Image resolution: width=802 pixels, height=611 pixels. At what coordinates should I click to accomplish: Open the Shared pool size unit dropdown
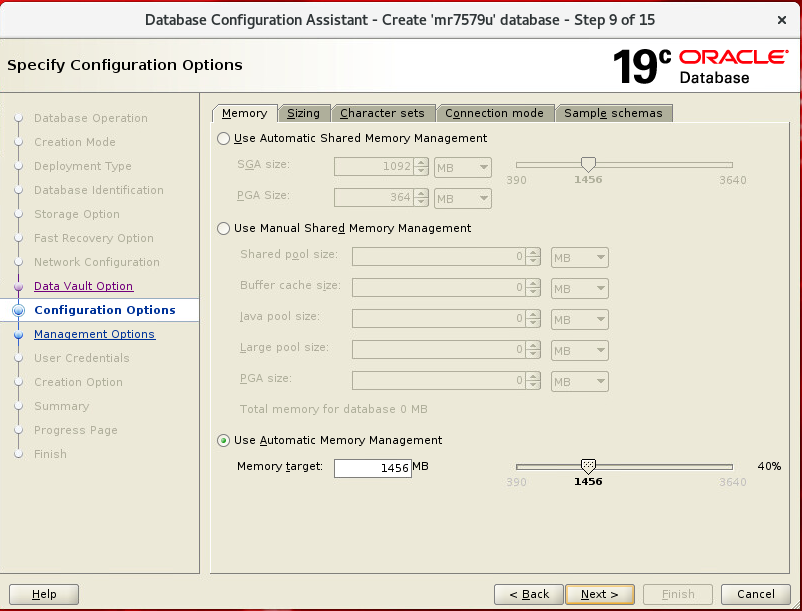tap(580, 258)
